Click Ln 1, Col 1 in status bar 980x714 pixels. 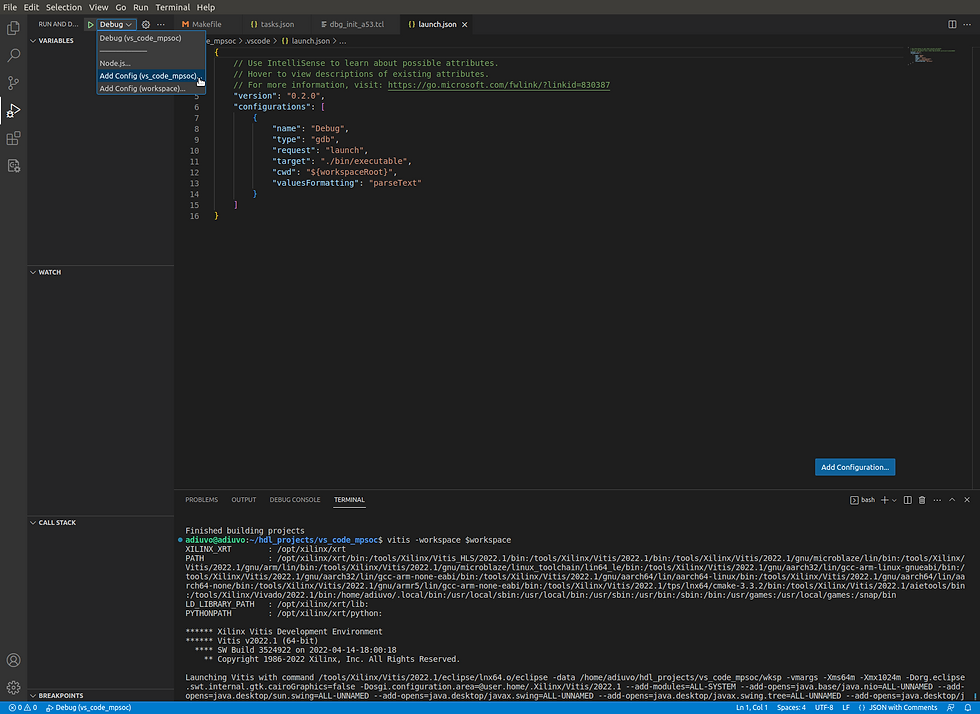pyautogui.click(x=751, y=708)
